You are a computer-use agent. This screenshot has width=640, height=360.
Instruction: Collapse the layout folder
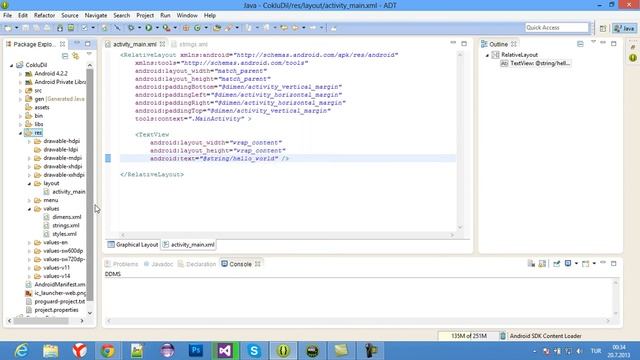(x=29, y=184)
